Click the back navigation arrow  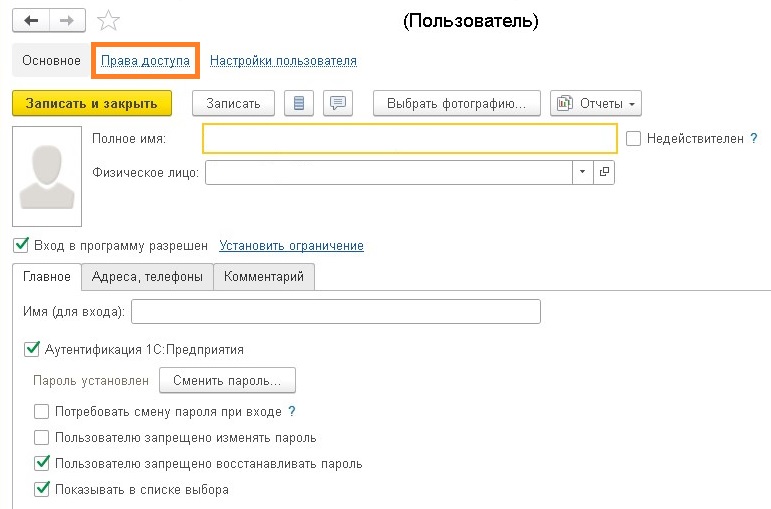click(33, 20)
